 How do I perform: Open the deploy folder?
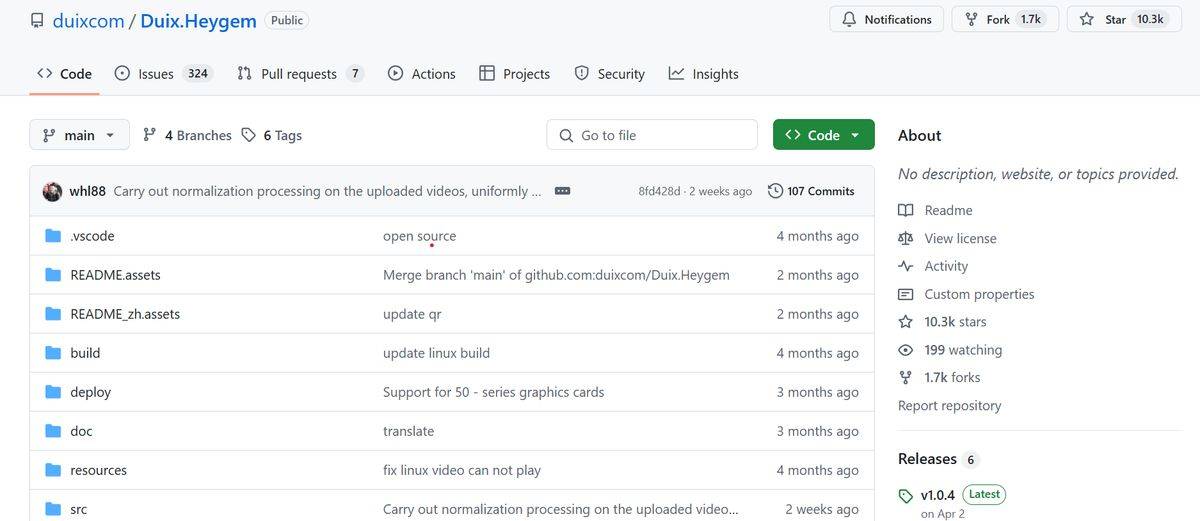pyautogui.click(x=90, y=392)
